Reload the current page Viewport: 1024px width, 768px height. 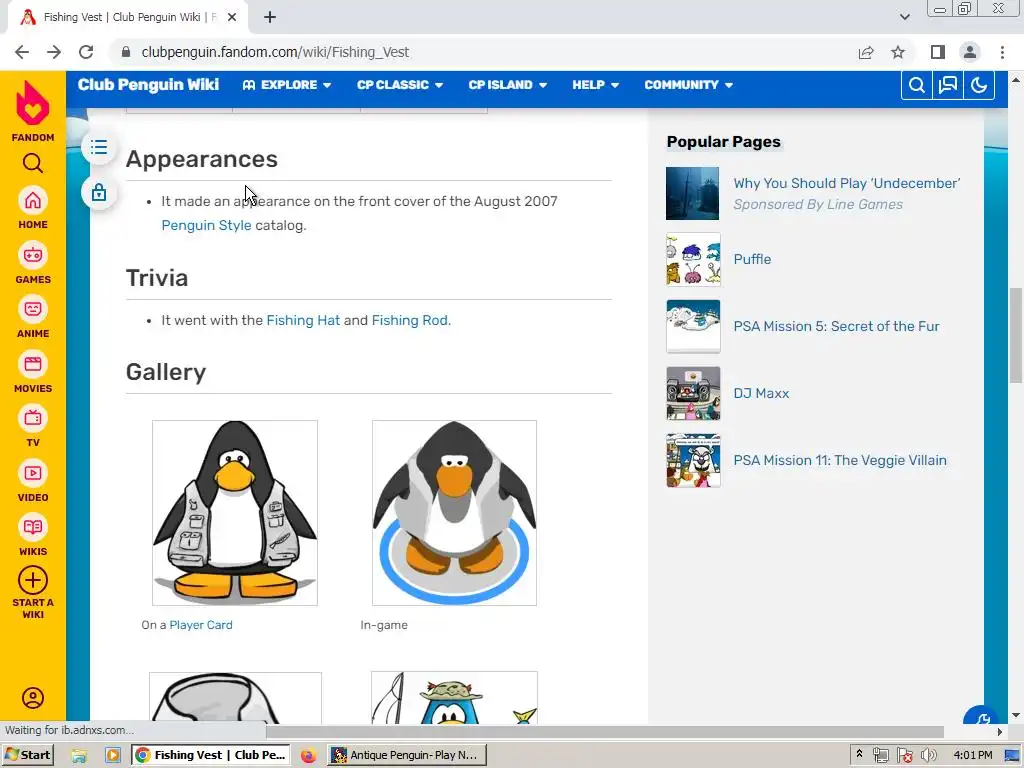pos(86,52)
